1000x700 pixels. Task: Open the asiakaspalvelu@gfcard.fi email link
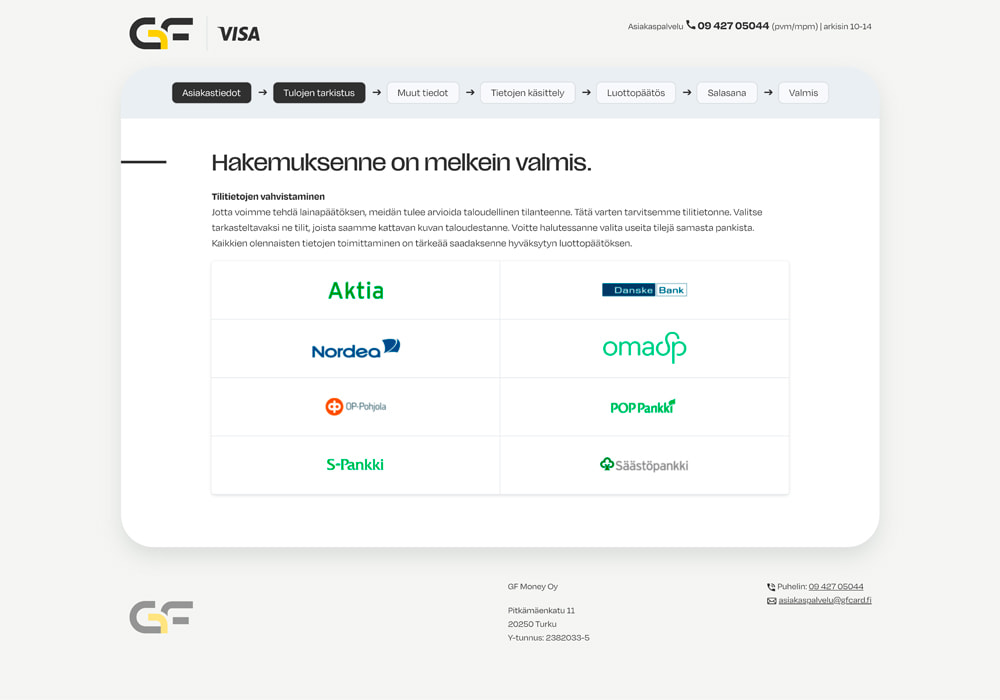point(825,601)
